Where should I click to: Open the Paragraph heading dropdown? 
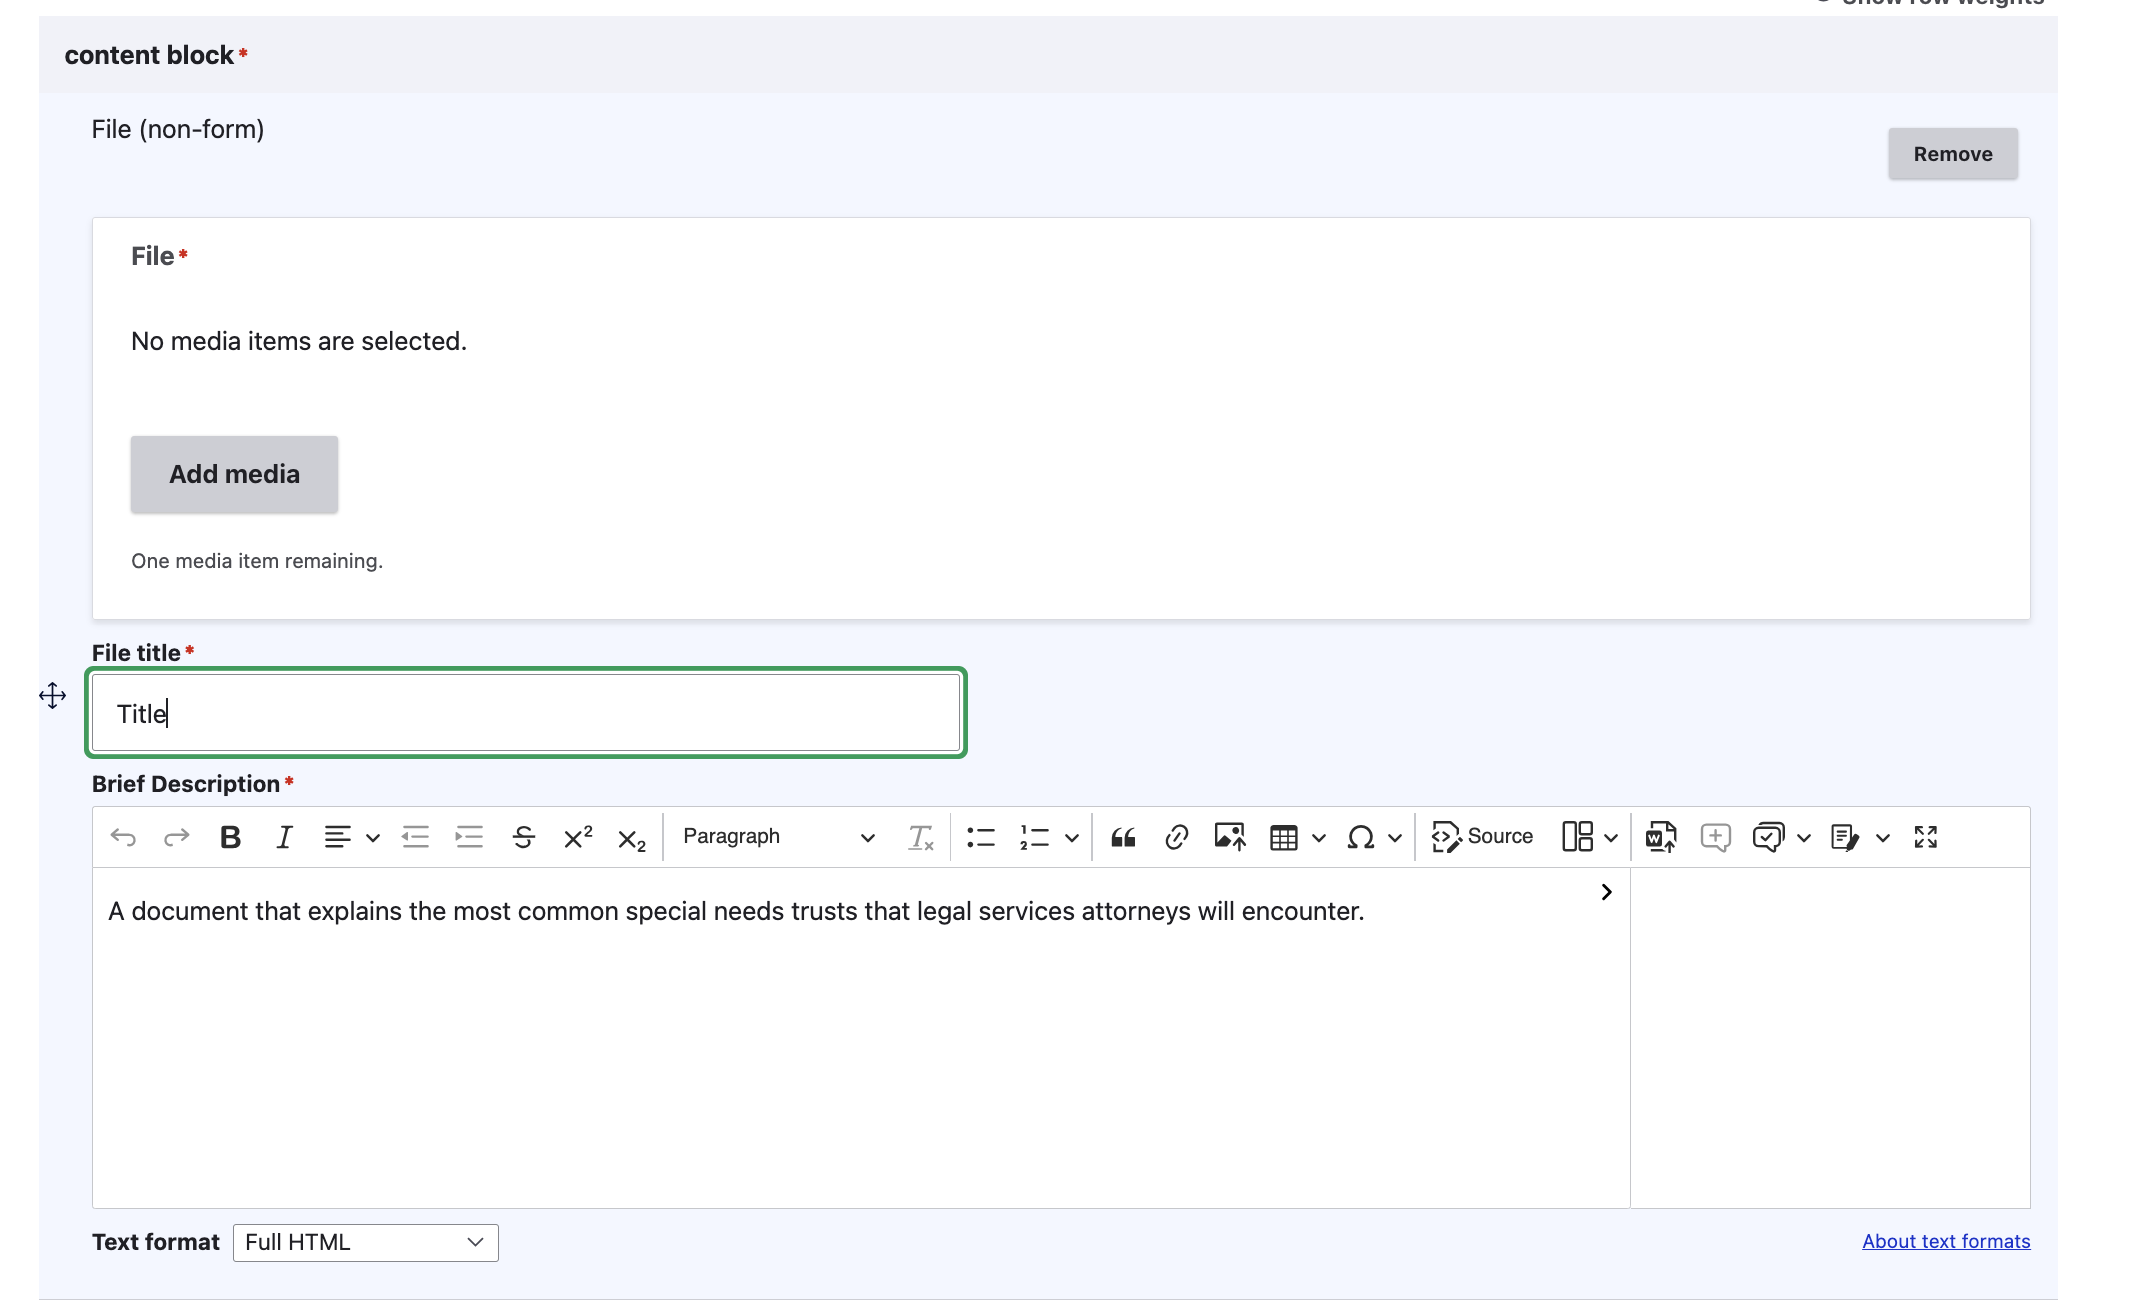click(779, 837)
